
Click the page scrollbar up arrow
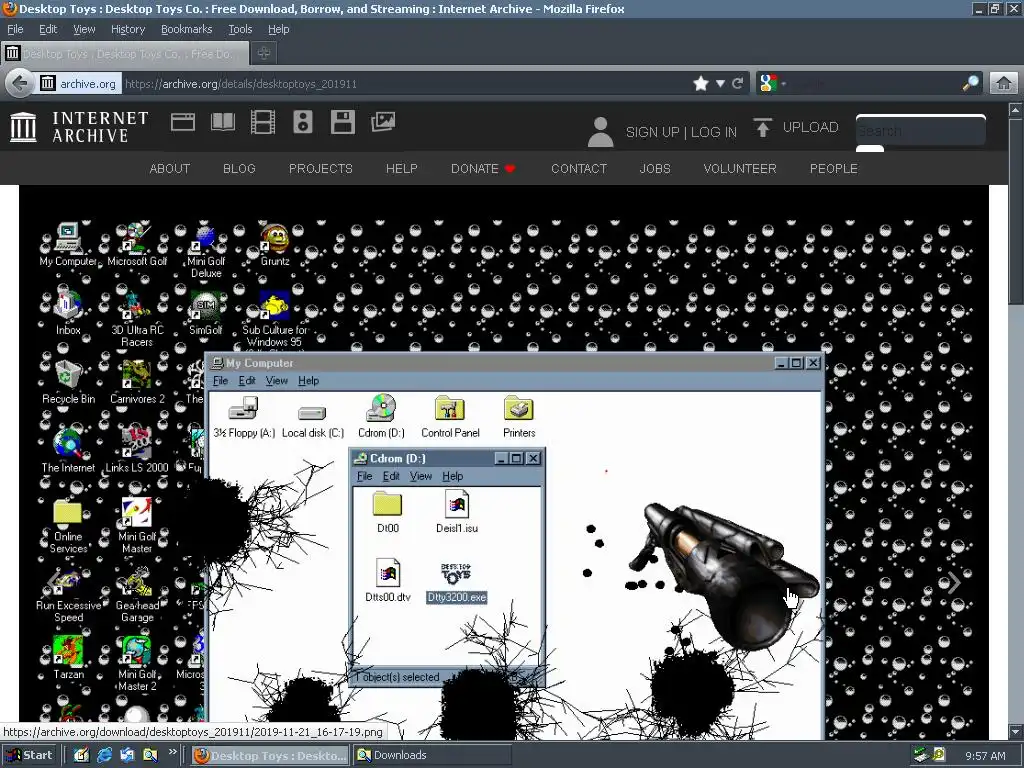1016,110
